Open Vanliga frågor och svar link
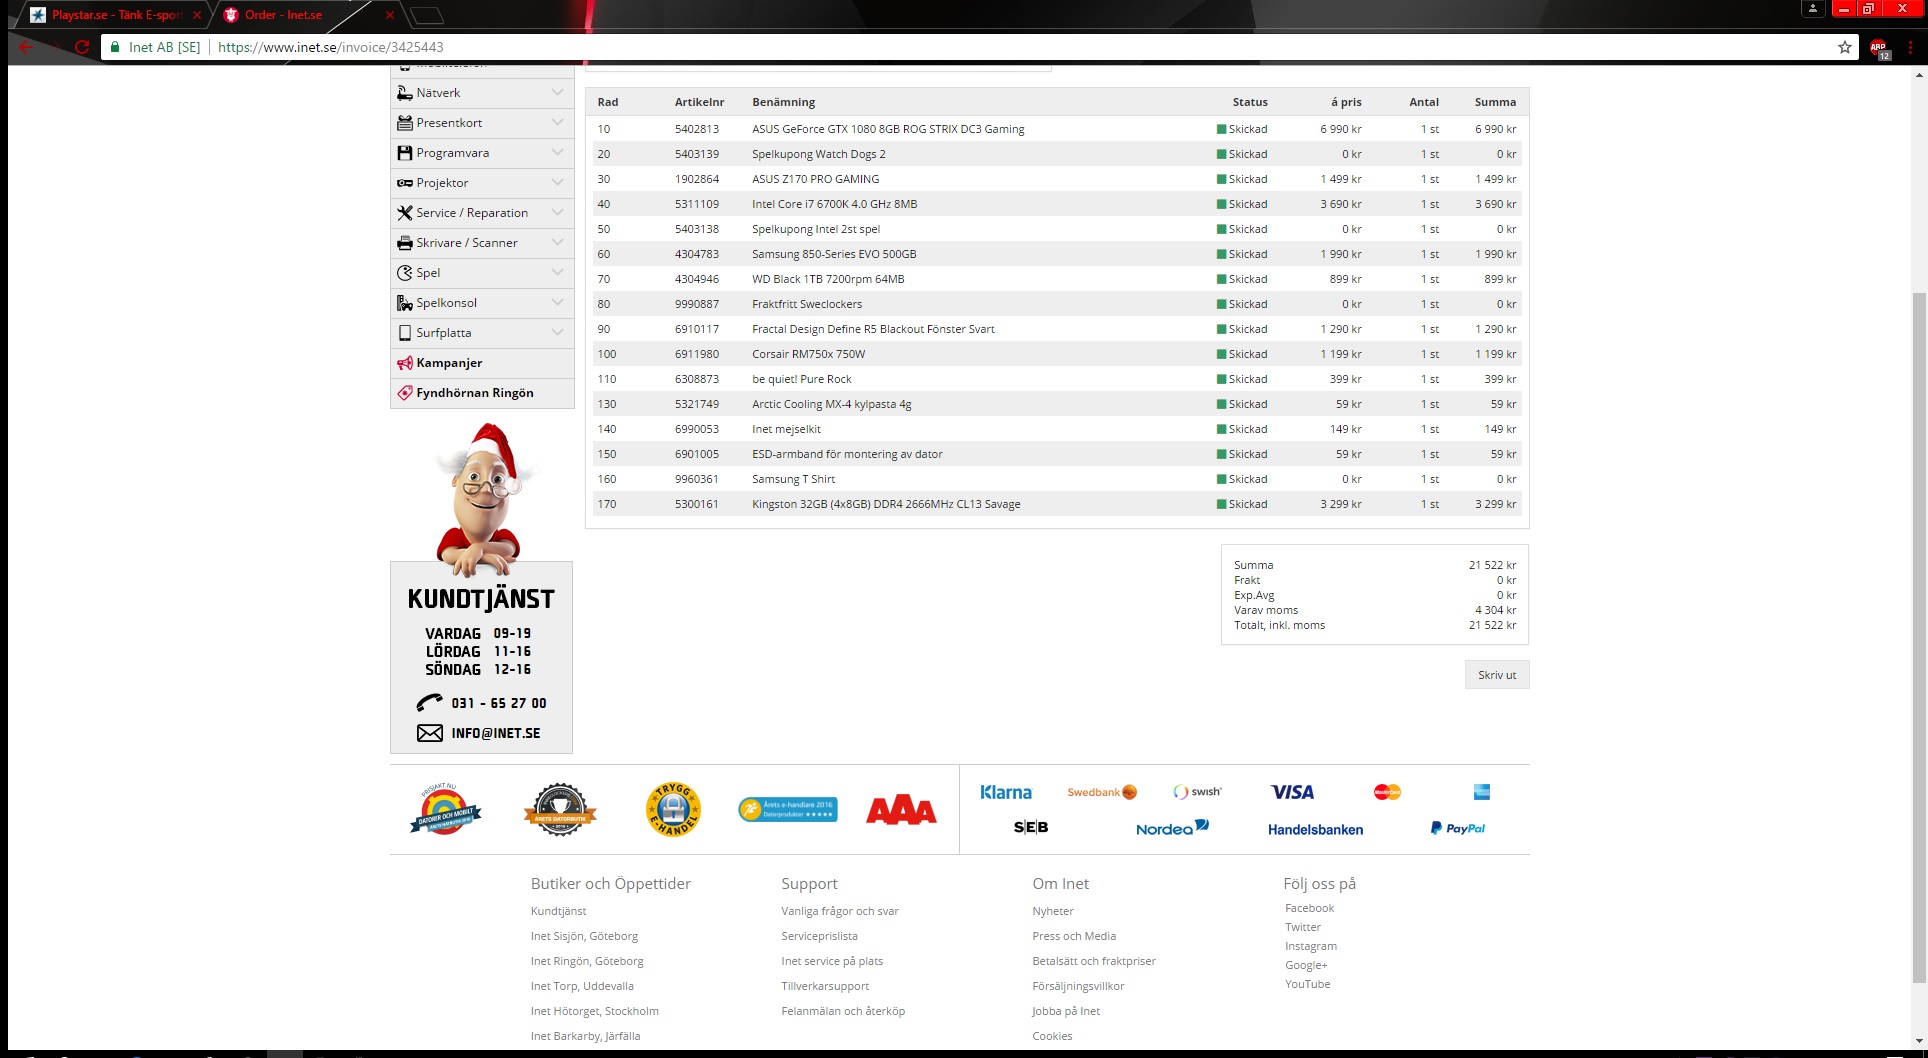1928x1058 pixels. pos(840,911)
